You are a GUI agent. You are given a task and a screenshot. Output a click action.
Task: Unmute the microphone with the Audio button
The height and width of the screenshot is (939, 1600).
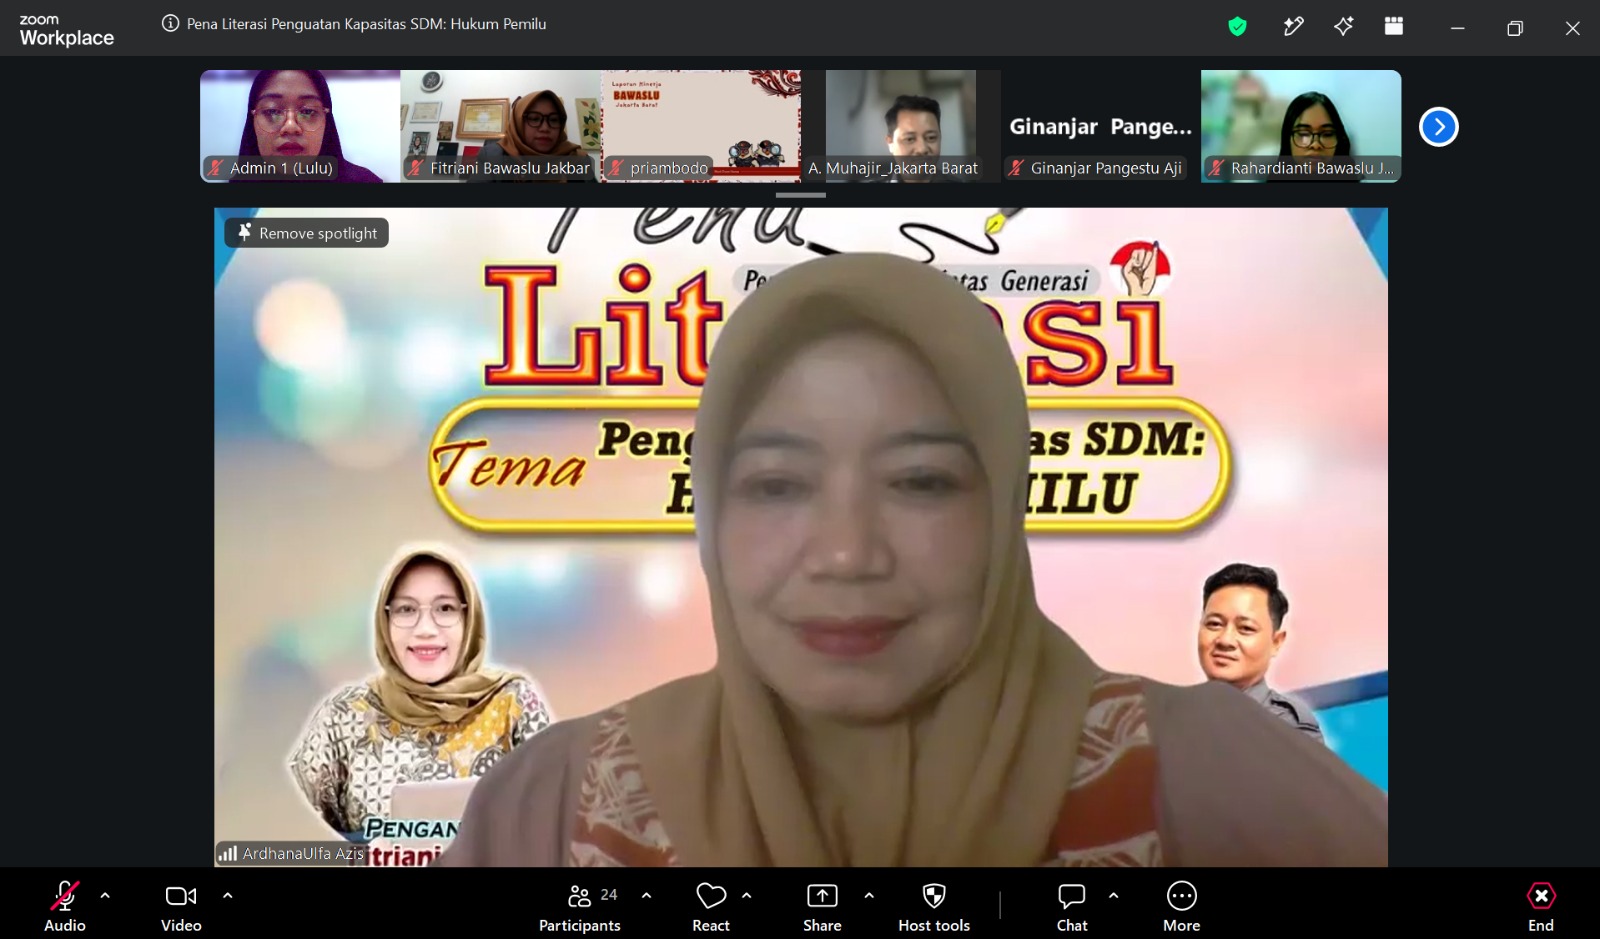tap(65, 906)
